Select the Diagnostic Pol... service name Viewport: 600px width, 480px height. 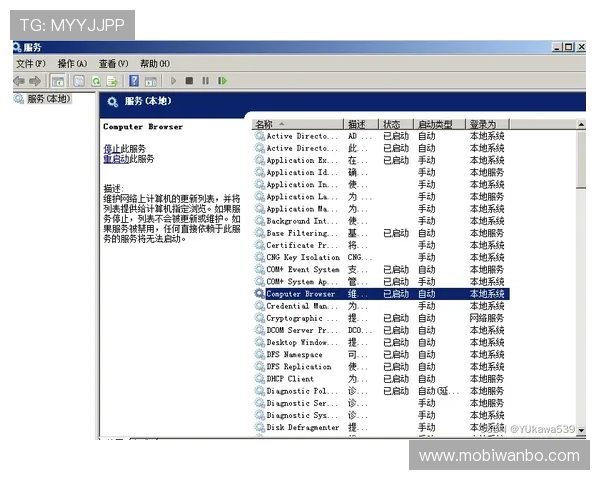click(x=302, y=391)
